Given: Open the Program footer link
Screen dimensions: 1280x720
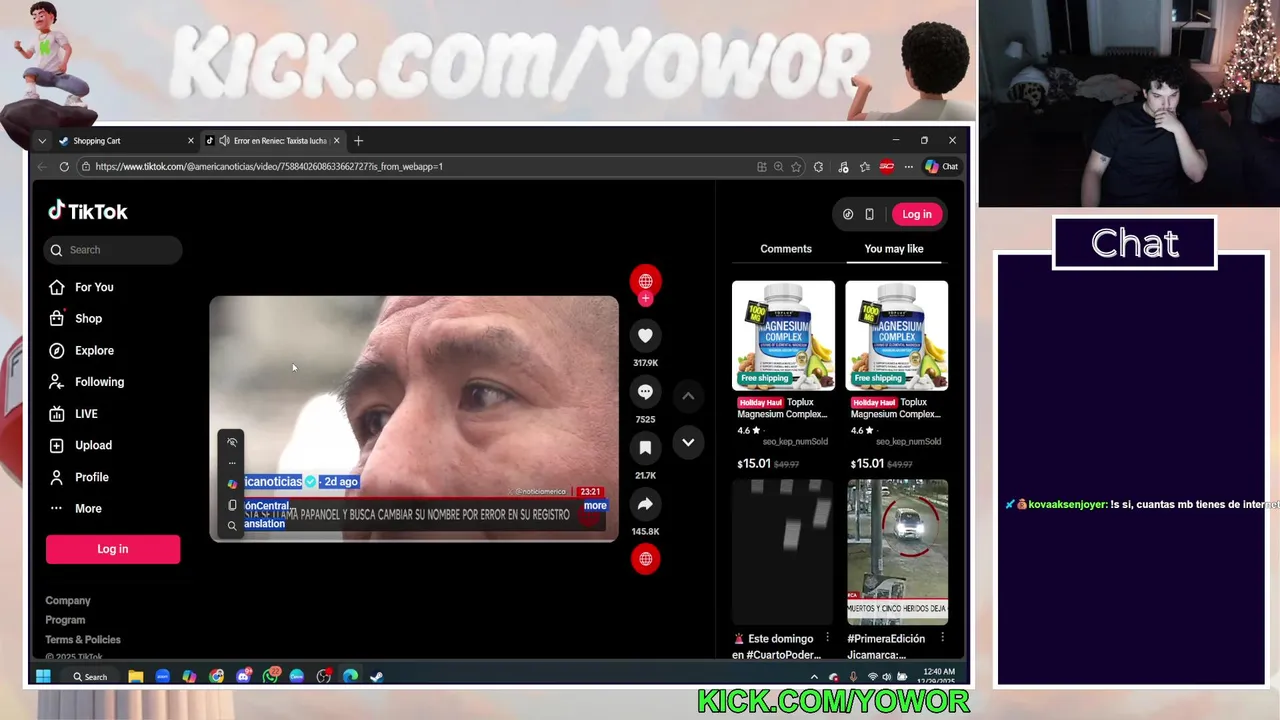Looking at the screenshot, I should tap(65, 620).
